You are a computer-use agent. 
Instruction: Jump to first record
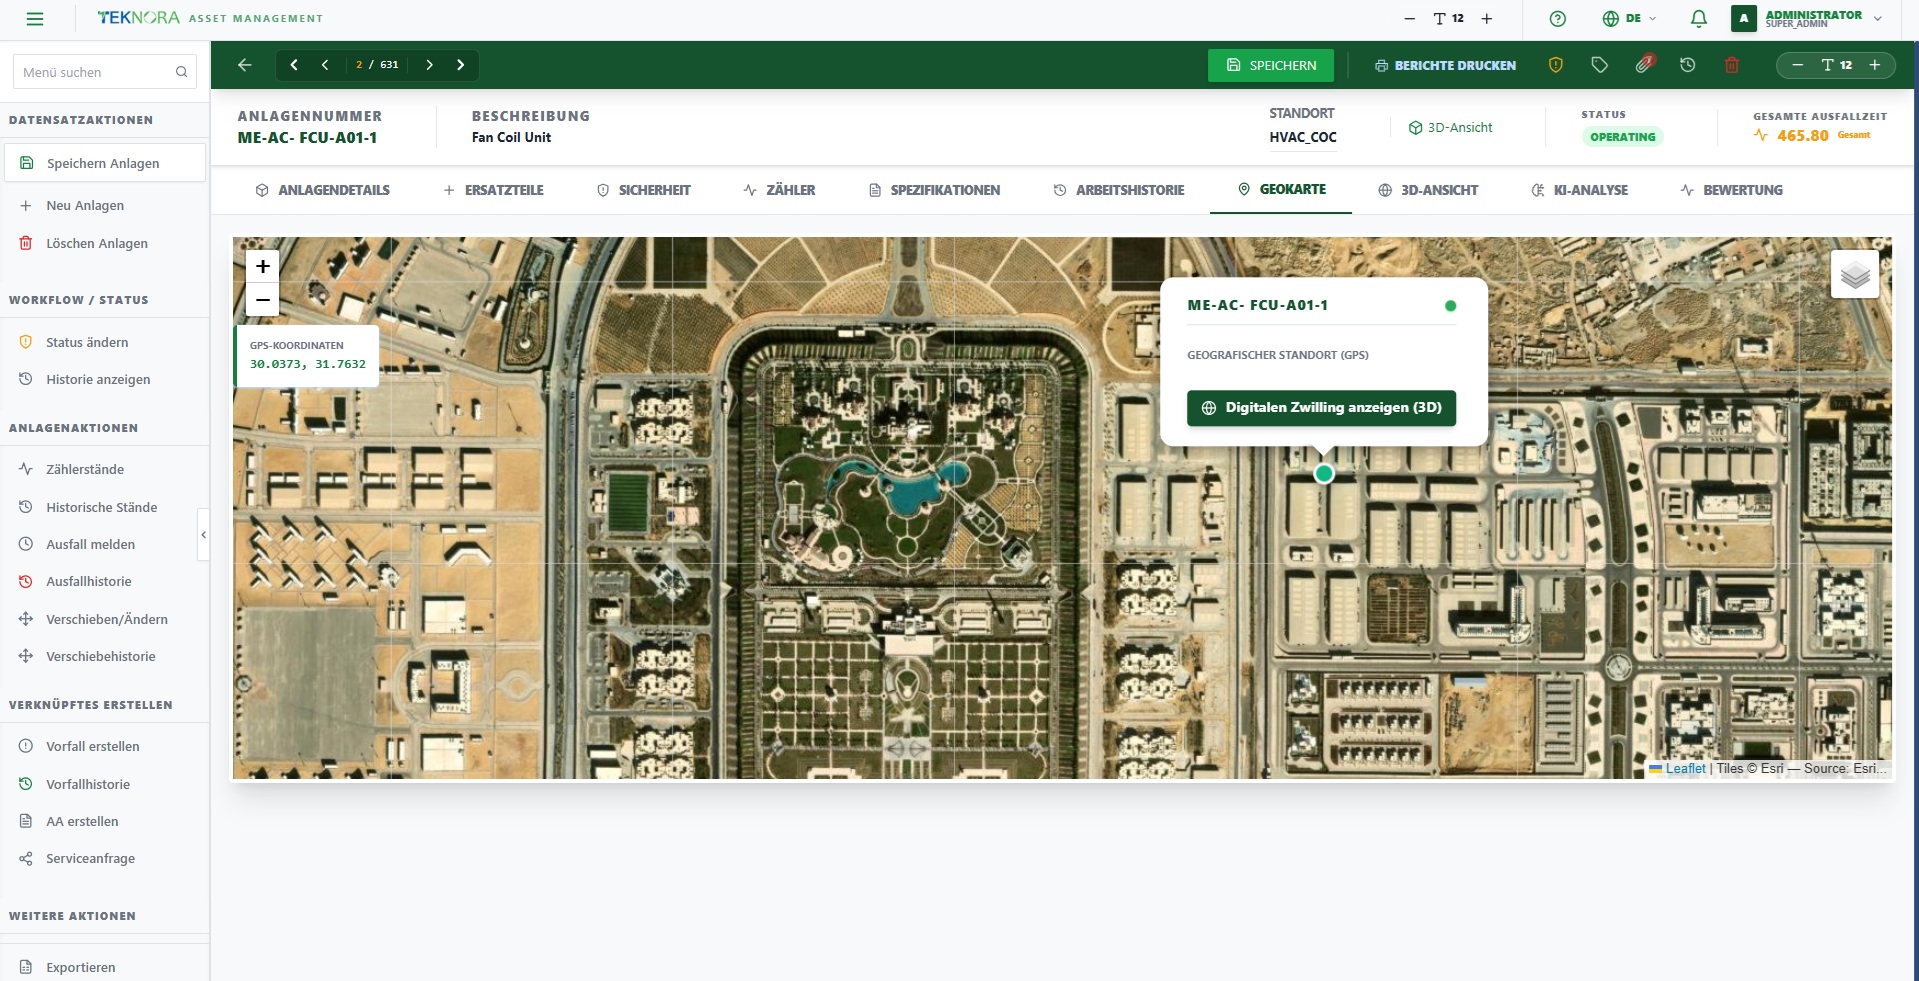pos(294,65)
